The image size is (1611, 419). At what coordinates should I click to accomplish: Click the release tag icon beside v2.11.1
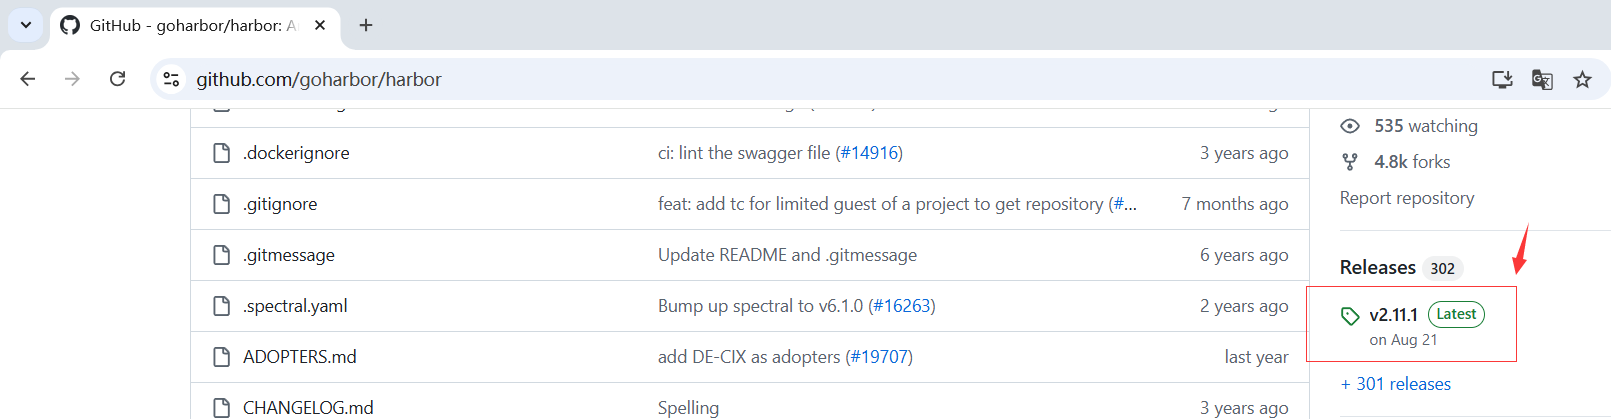point(1350,316)
